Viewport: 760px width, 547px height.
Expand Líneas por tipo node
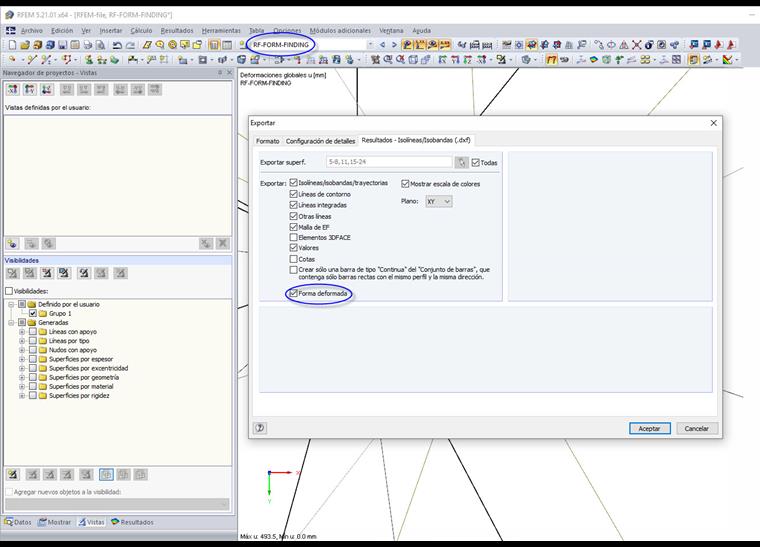click(x=22, y=341)
